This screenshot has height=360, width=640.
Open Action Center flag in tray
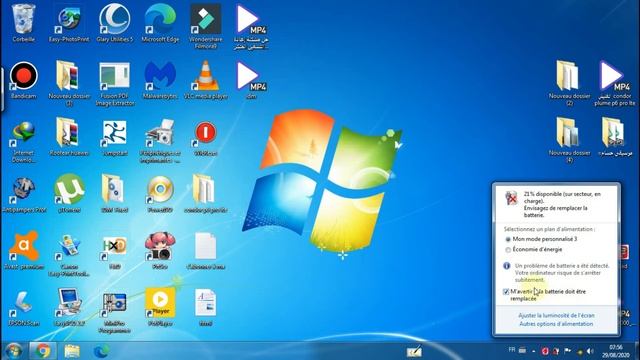(x=567, y=351)
